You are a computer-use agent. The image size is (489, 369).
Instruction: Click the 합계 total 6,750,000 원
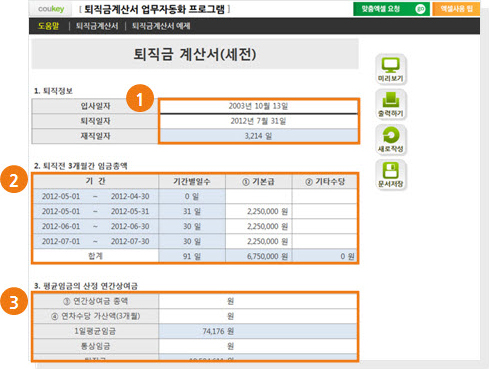tap(259, 256)
